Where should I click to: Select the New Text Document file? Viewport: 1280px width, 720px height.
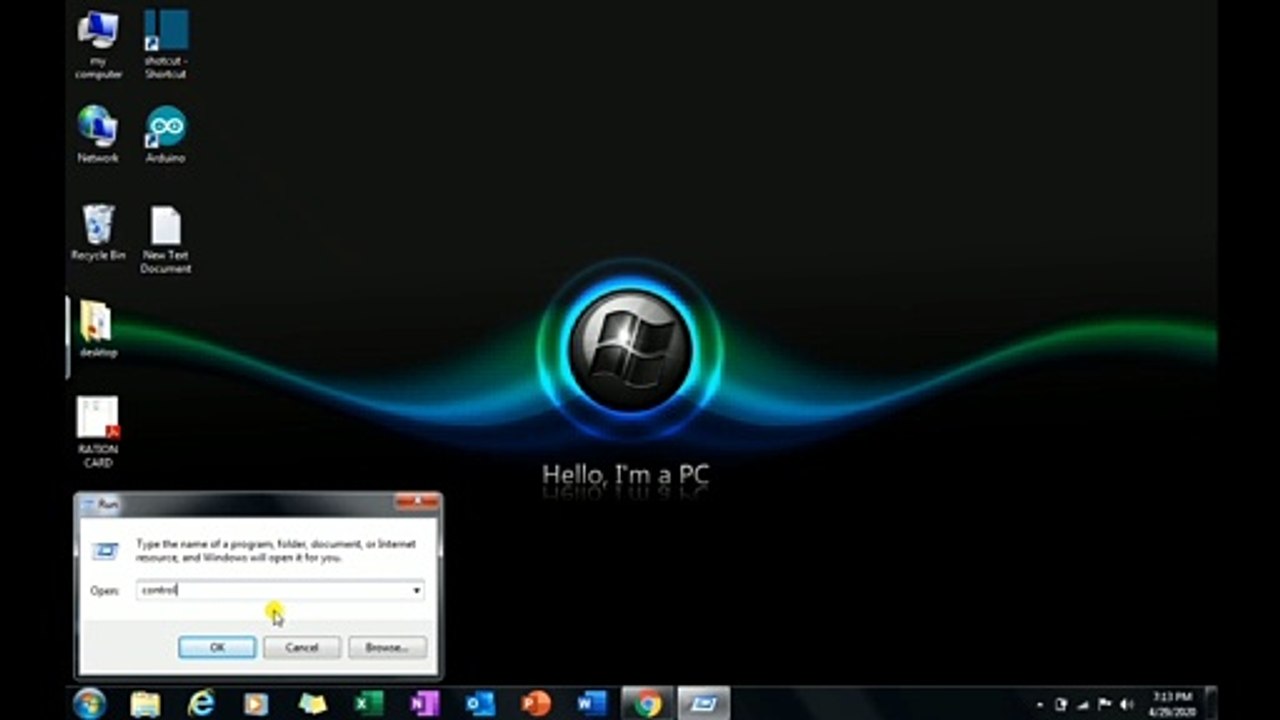165,239
